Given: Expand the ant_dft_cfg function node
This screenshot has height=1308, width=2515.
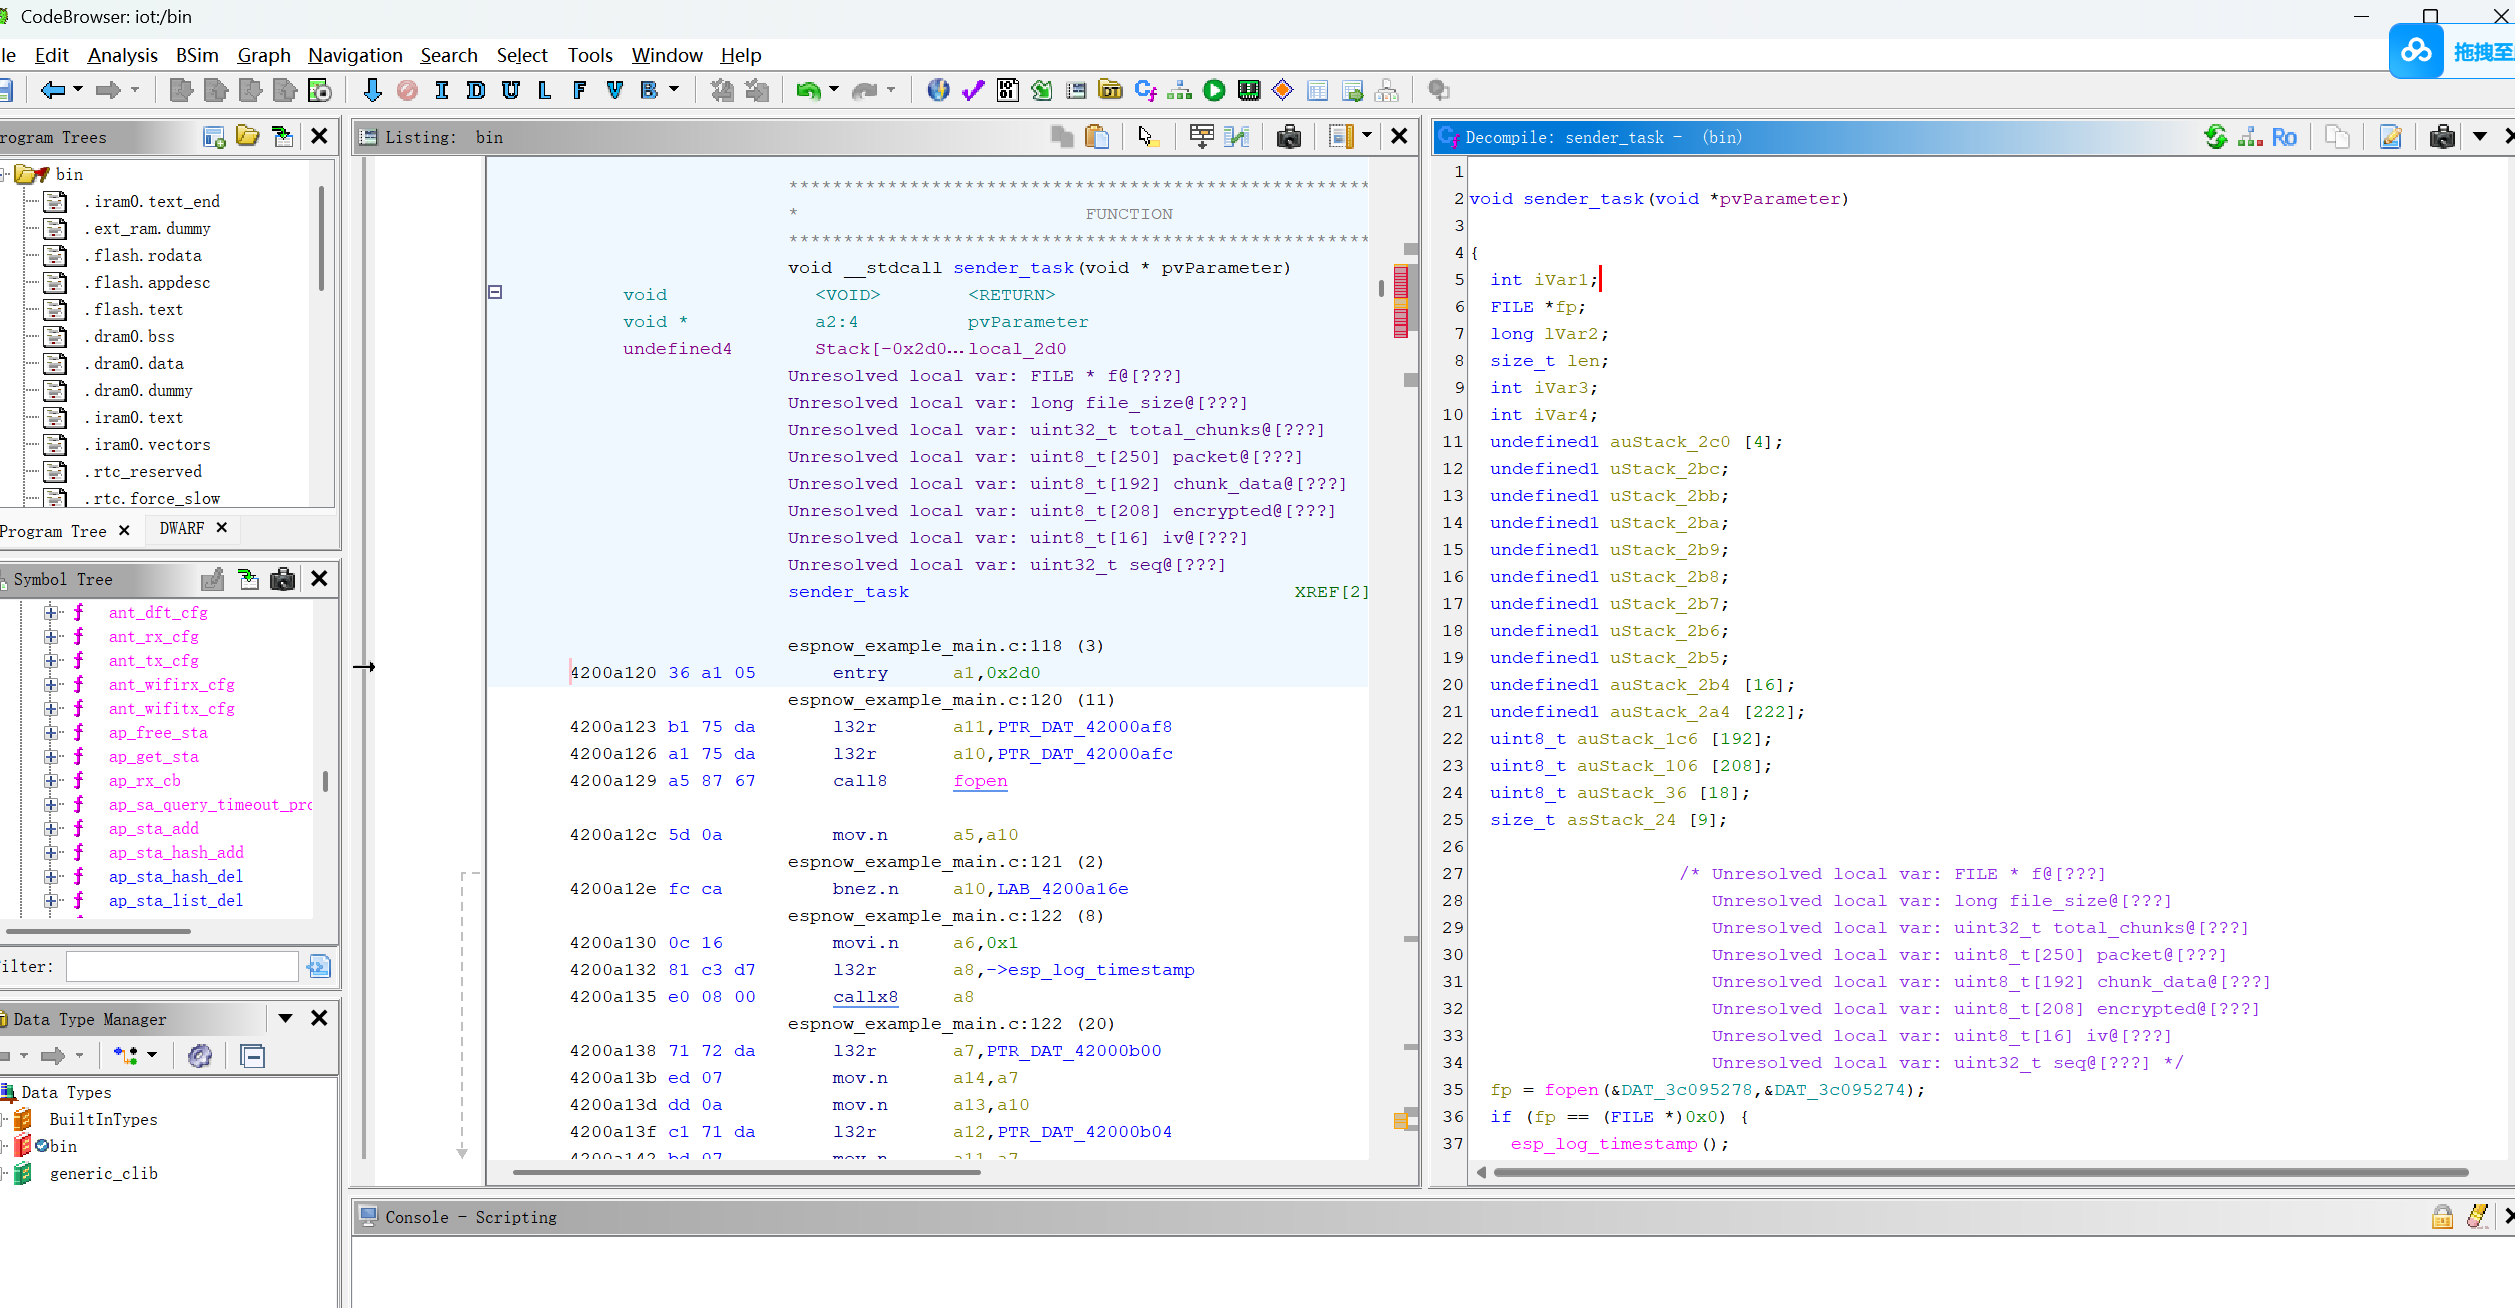Looking at the screenshot, I should pyautogui.click(x=51, y=612).
